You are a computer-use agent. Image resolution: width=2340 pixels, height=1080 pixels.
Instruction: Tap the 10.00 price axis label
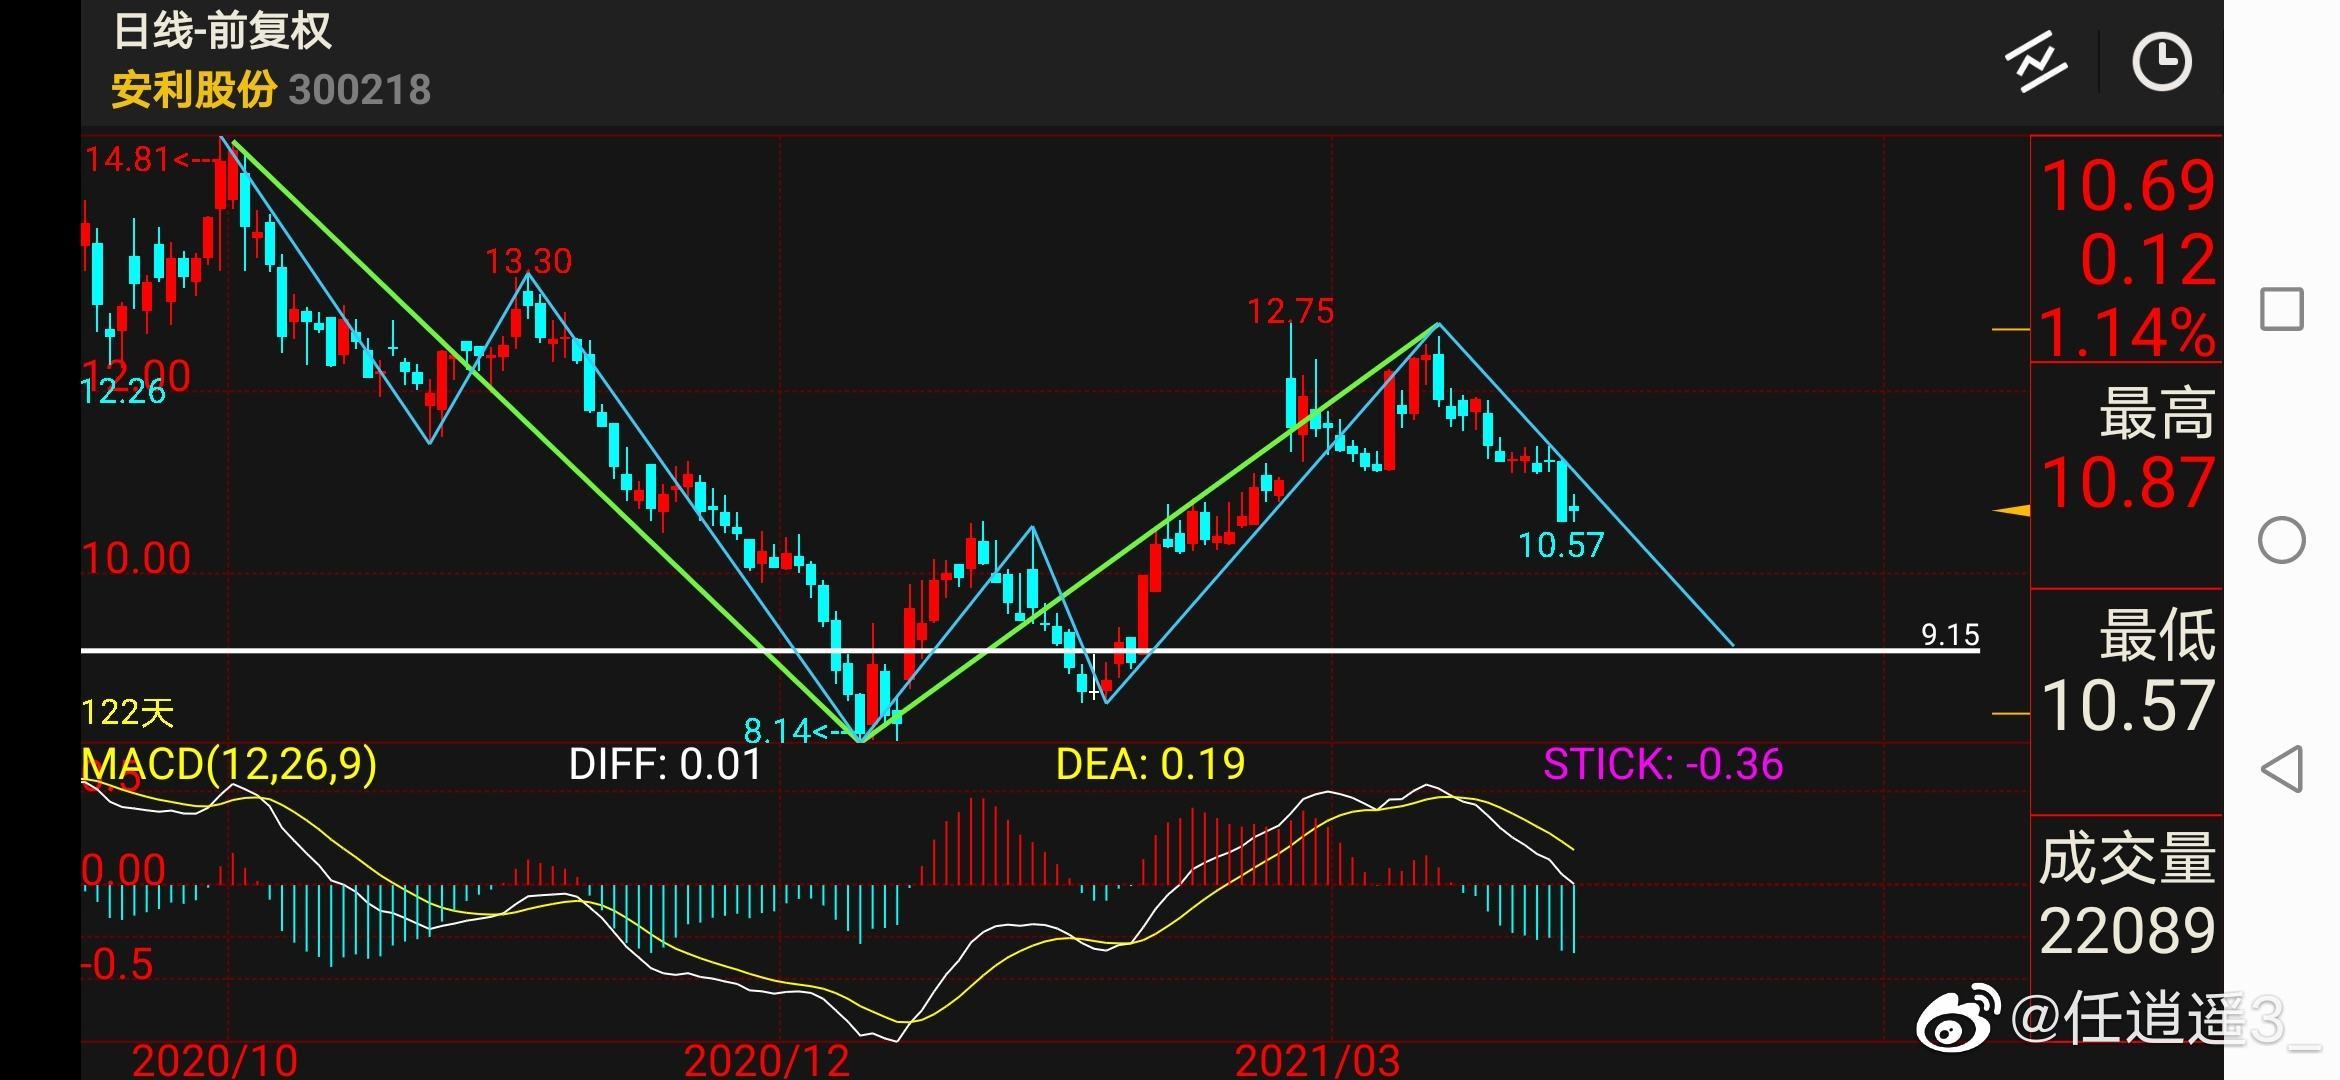[x=136, y=558]
